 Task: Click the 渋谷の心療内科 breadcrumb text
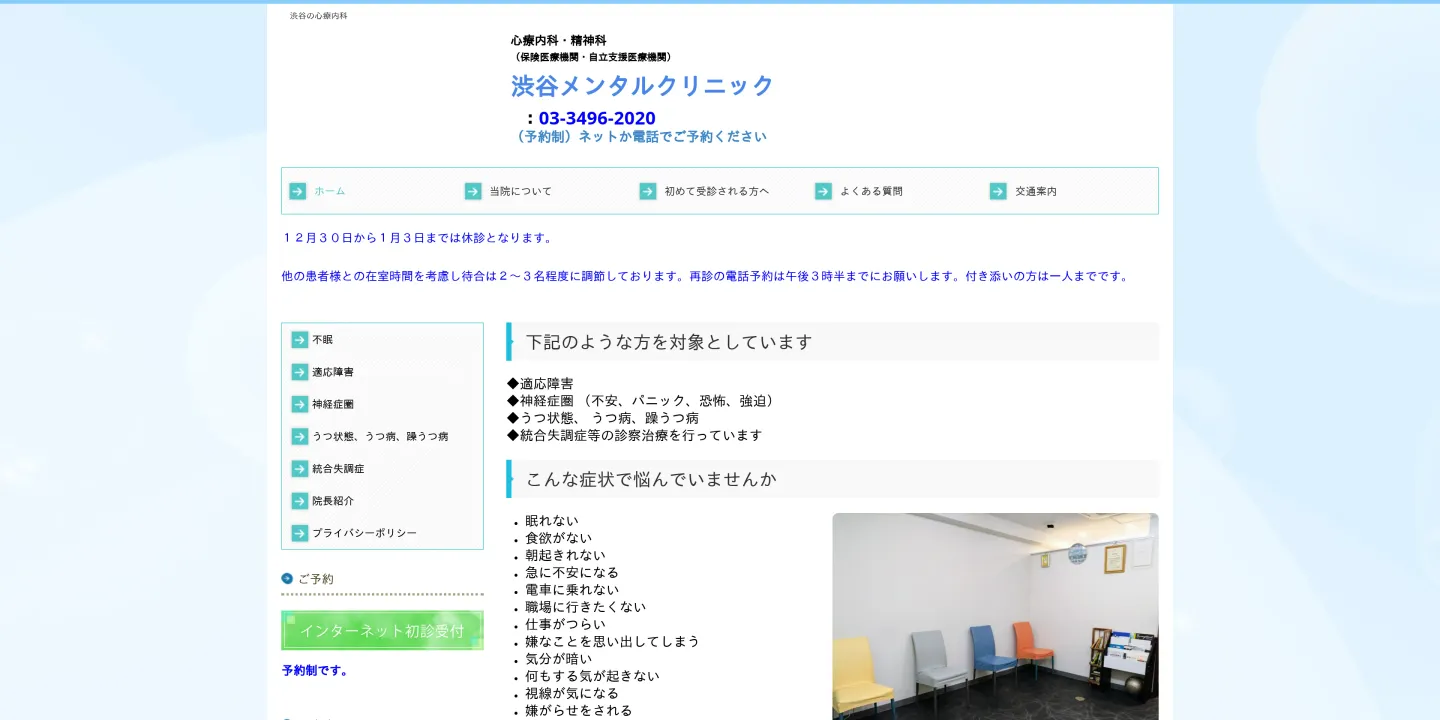[317, 16]
